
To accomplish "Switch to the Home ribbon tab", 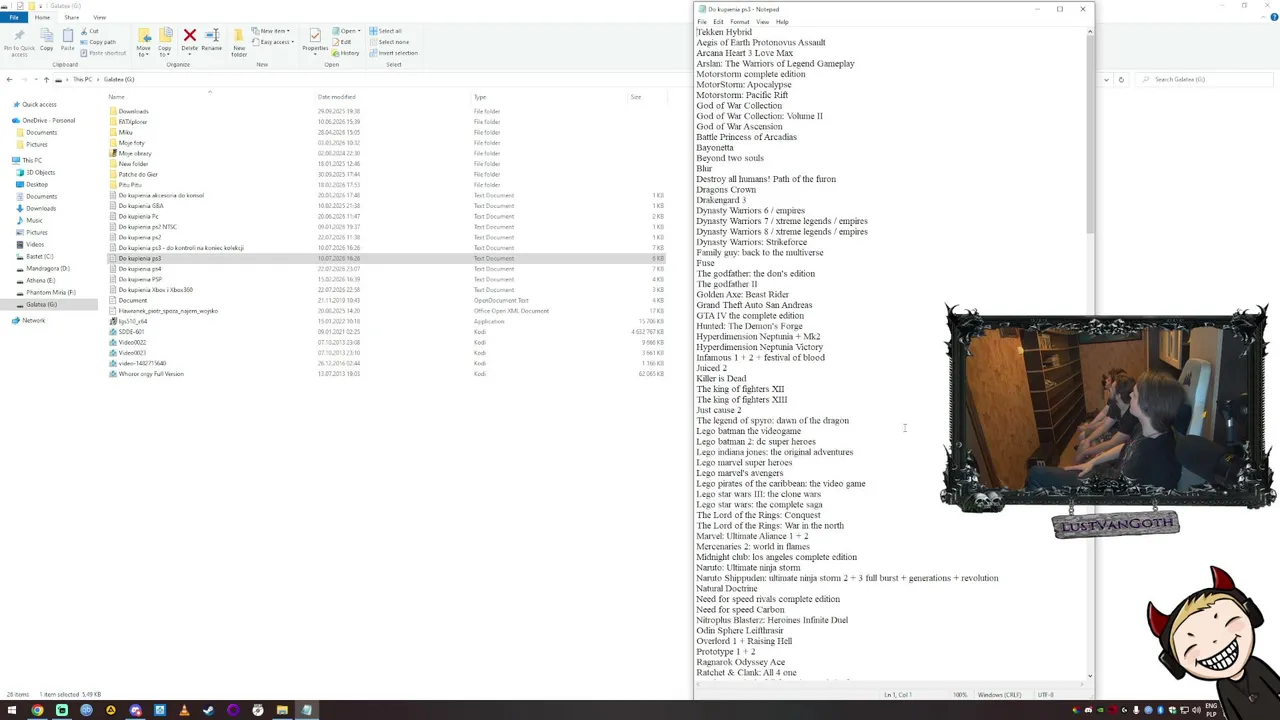I will tap(42, 17).
